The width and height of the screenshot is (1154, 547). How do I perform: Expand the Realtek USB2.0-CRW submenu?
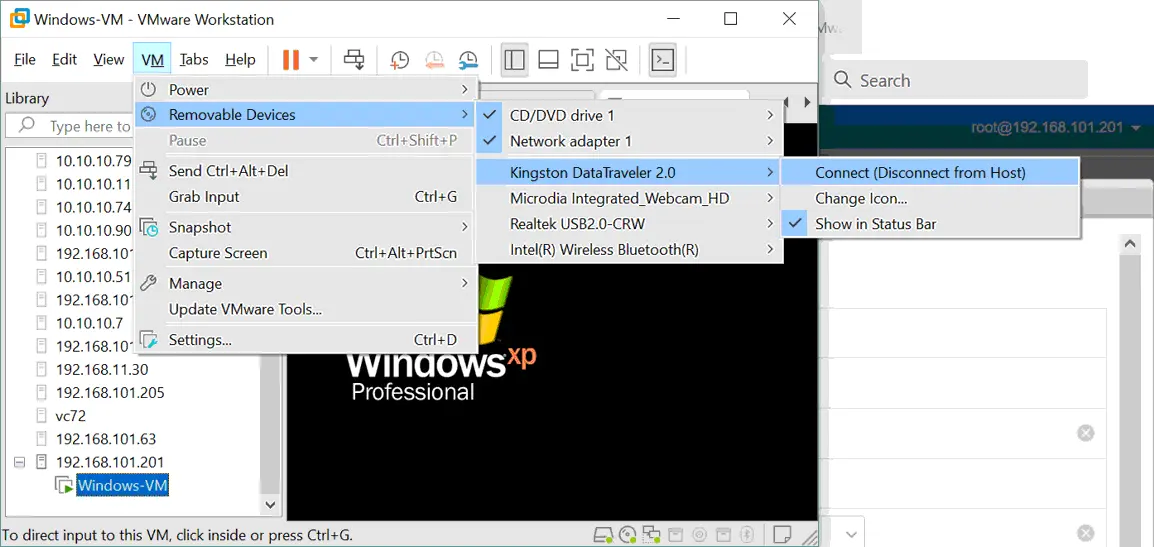(x=770, y=224)
